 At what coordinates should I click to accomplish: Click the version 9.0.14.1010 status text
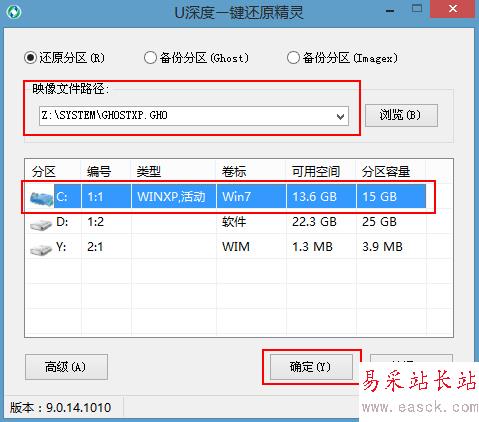(60, 408)
